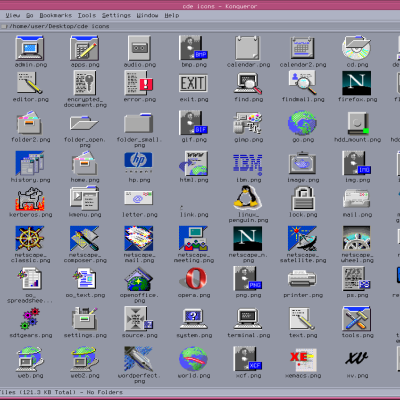The image size is (400, 400).
Task: Select the netscape_mail.png icon
Action: [139, 238]
